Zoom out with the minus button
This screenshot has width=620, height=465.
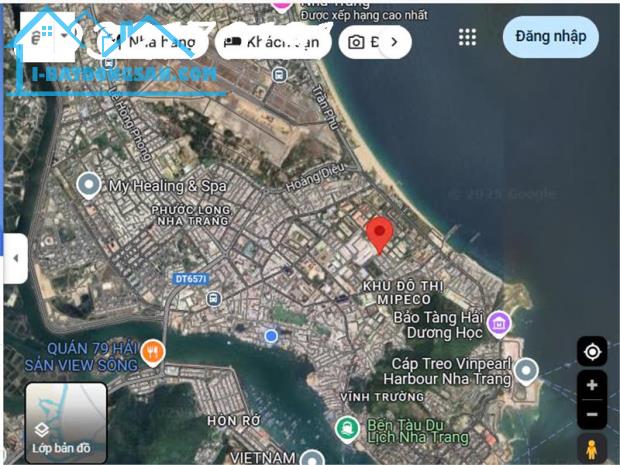coord(592,414)
